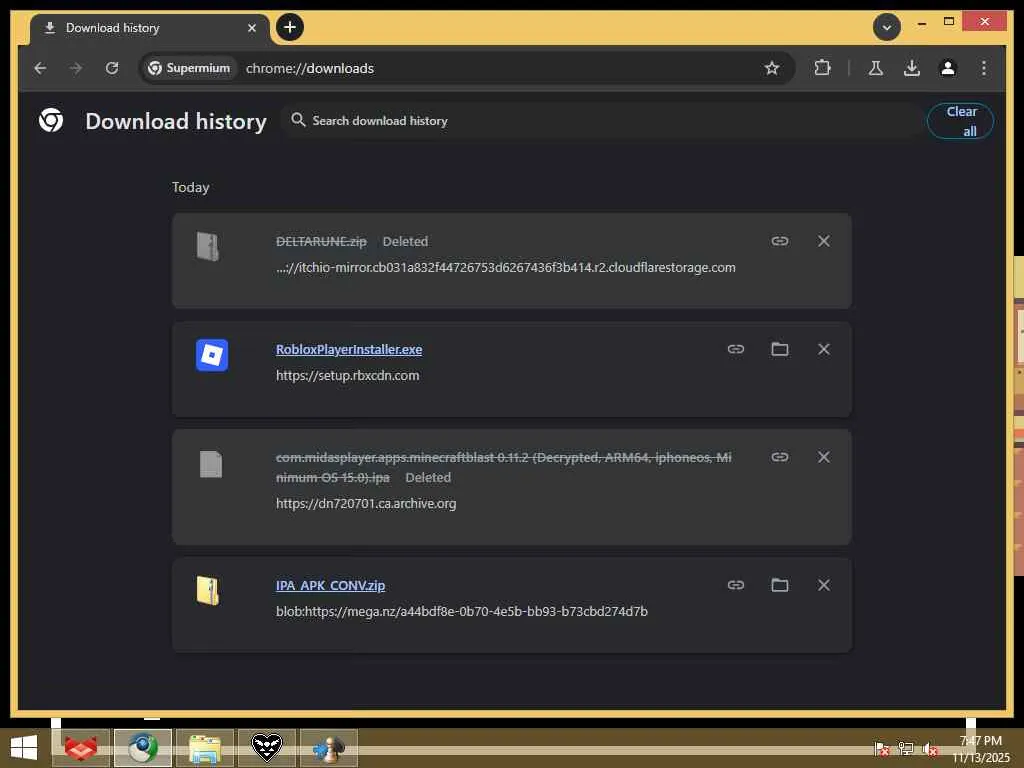Open a new tab
The width and height of the screenshot is (1024, 768).
click(290, 27)
